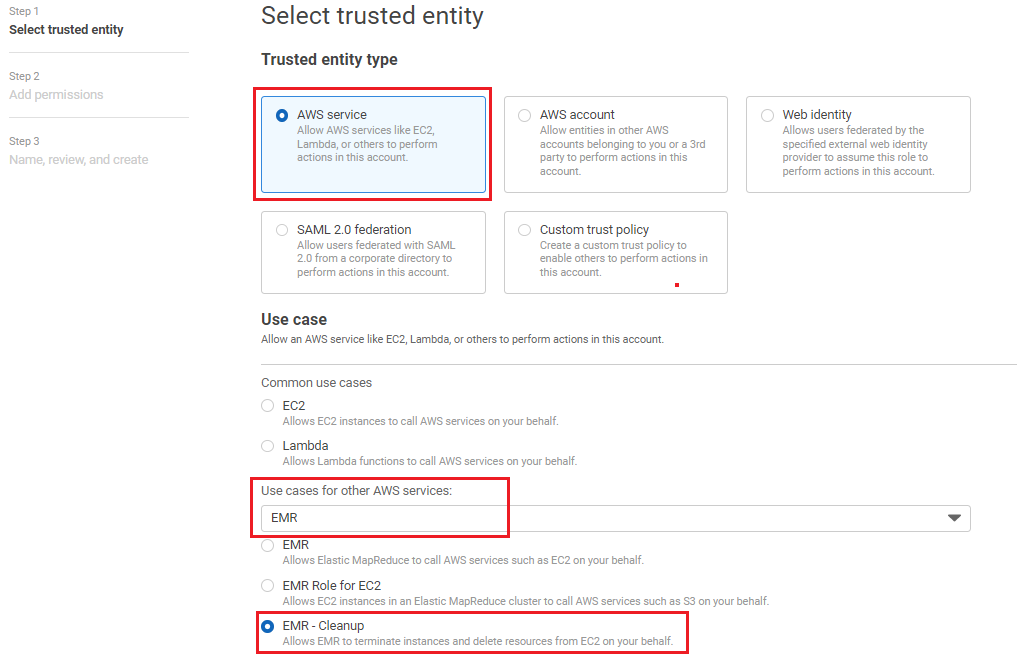Select the plain EMR use case radio
1017x665 pixels.
267,545
